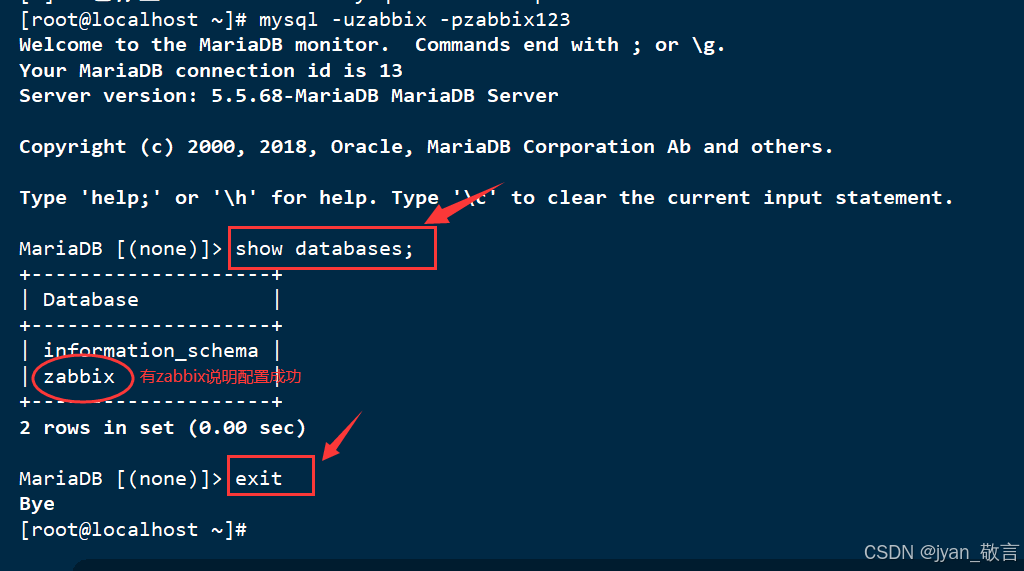The height and width of the screenshot is (571, 1024).
Task: Click the CSDN @jyan watermark
Action: click(941, 552)
